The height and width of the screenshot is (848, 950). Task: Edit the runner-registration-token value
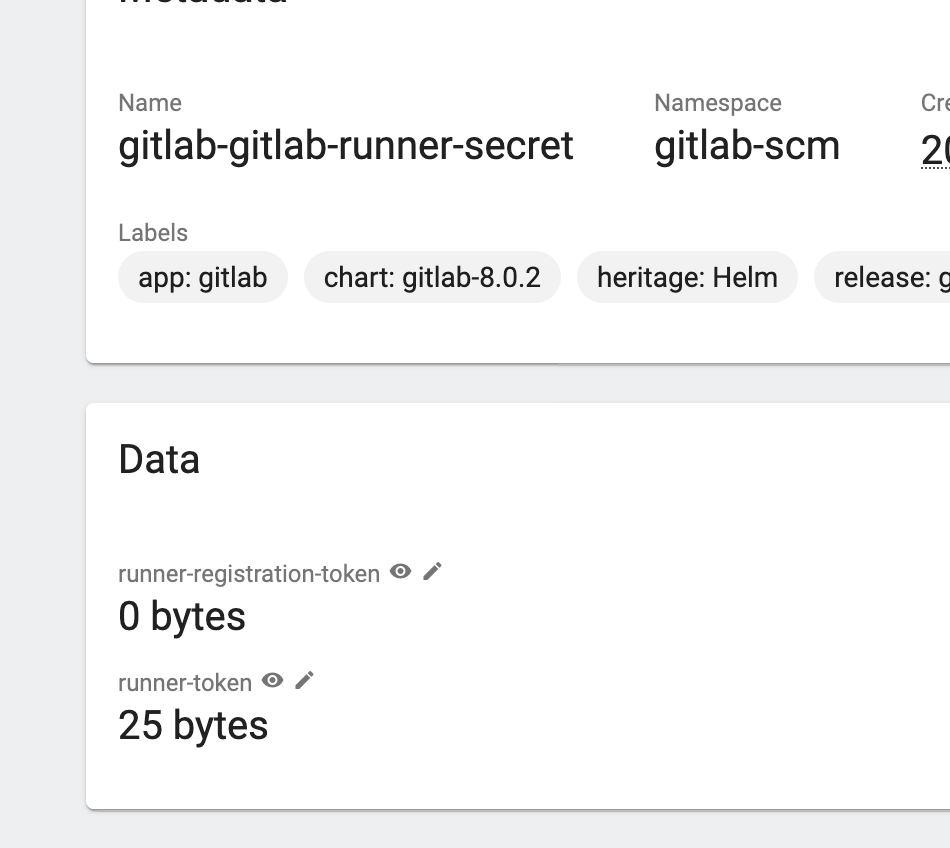pyautogui.click(x=432, y=572)
